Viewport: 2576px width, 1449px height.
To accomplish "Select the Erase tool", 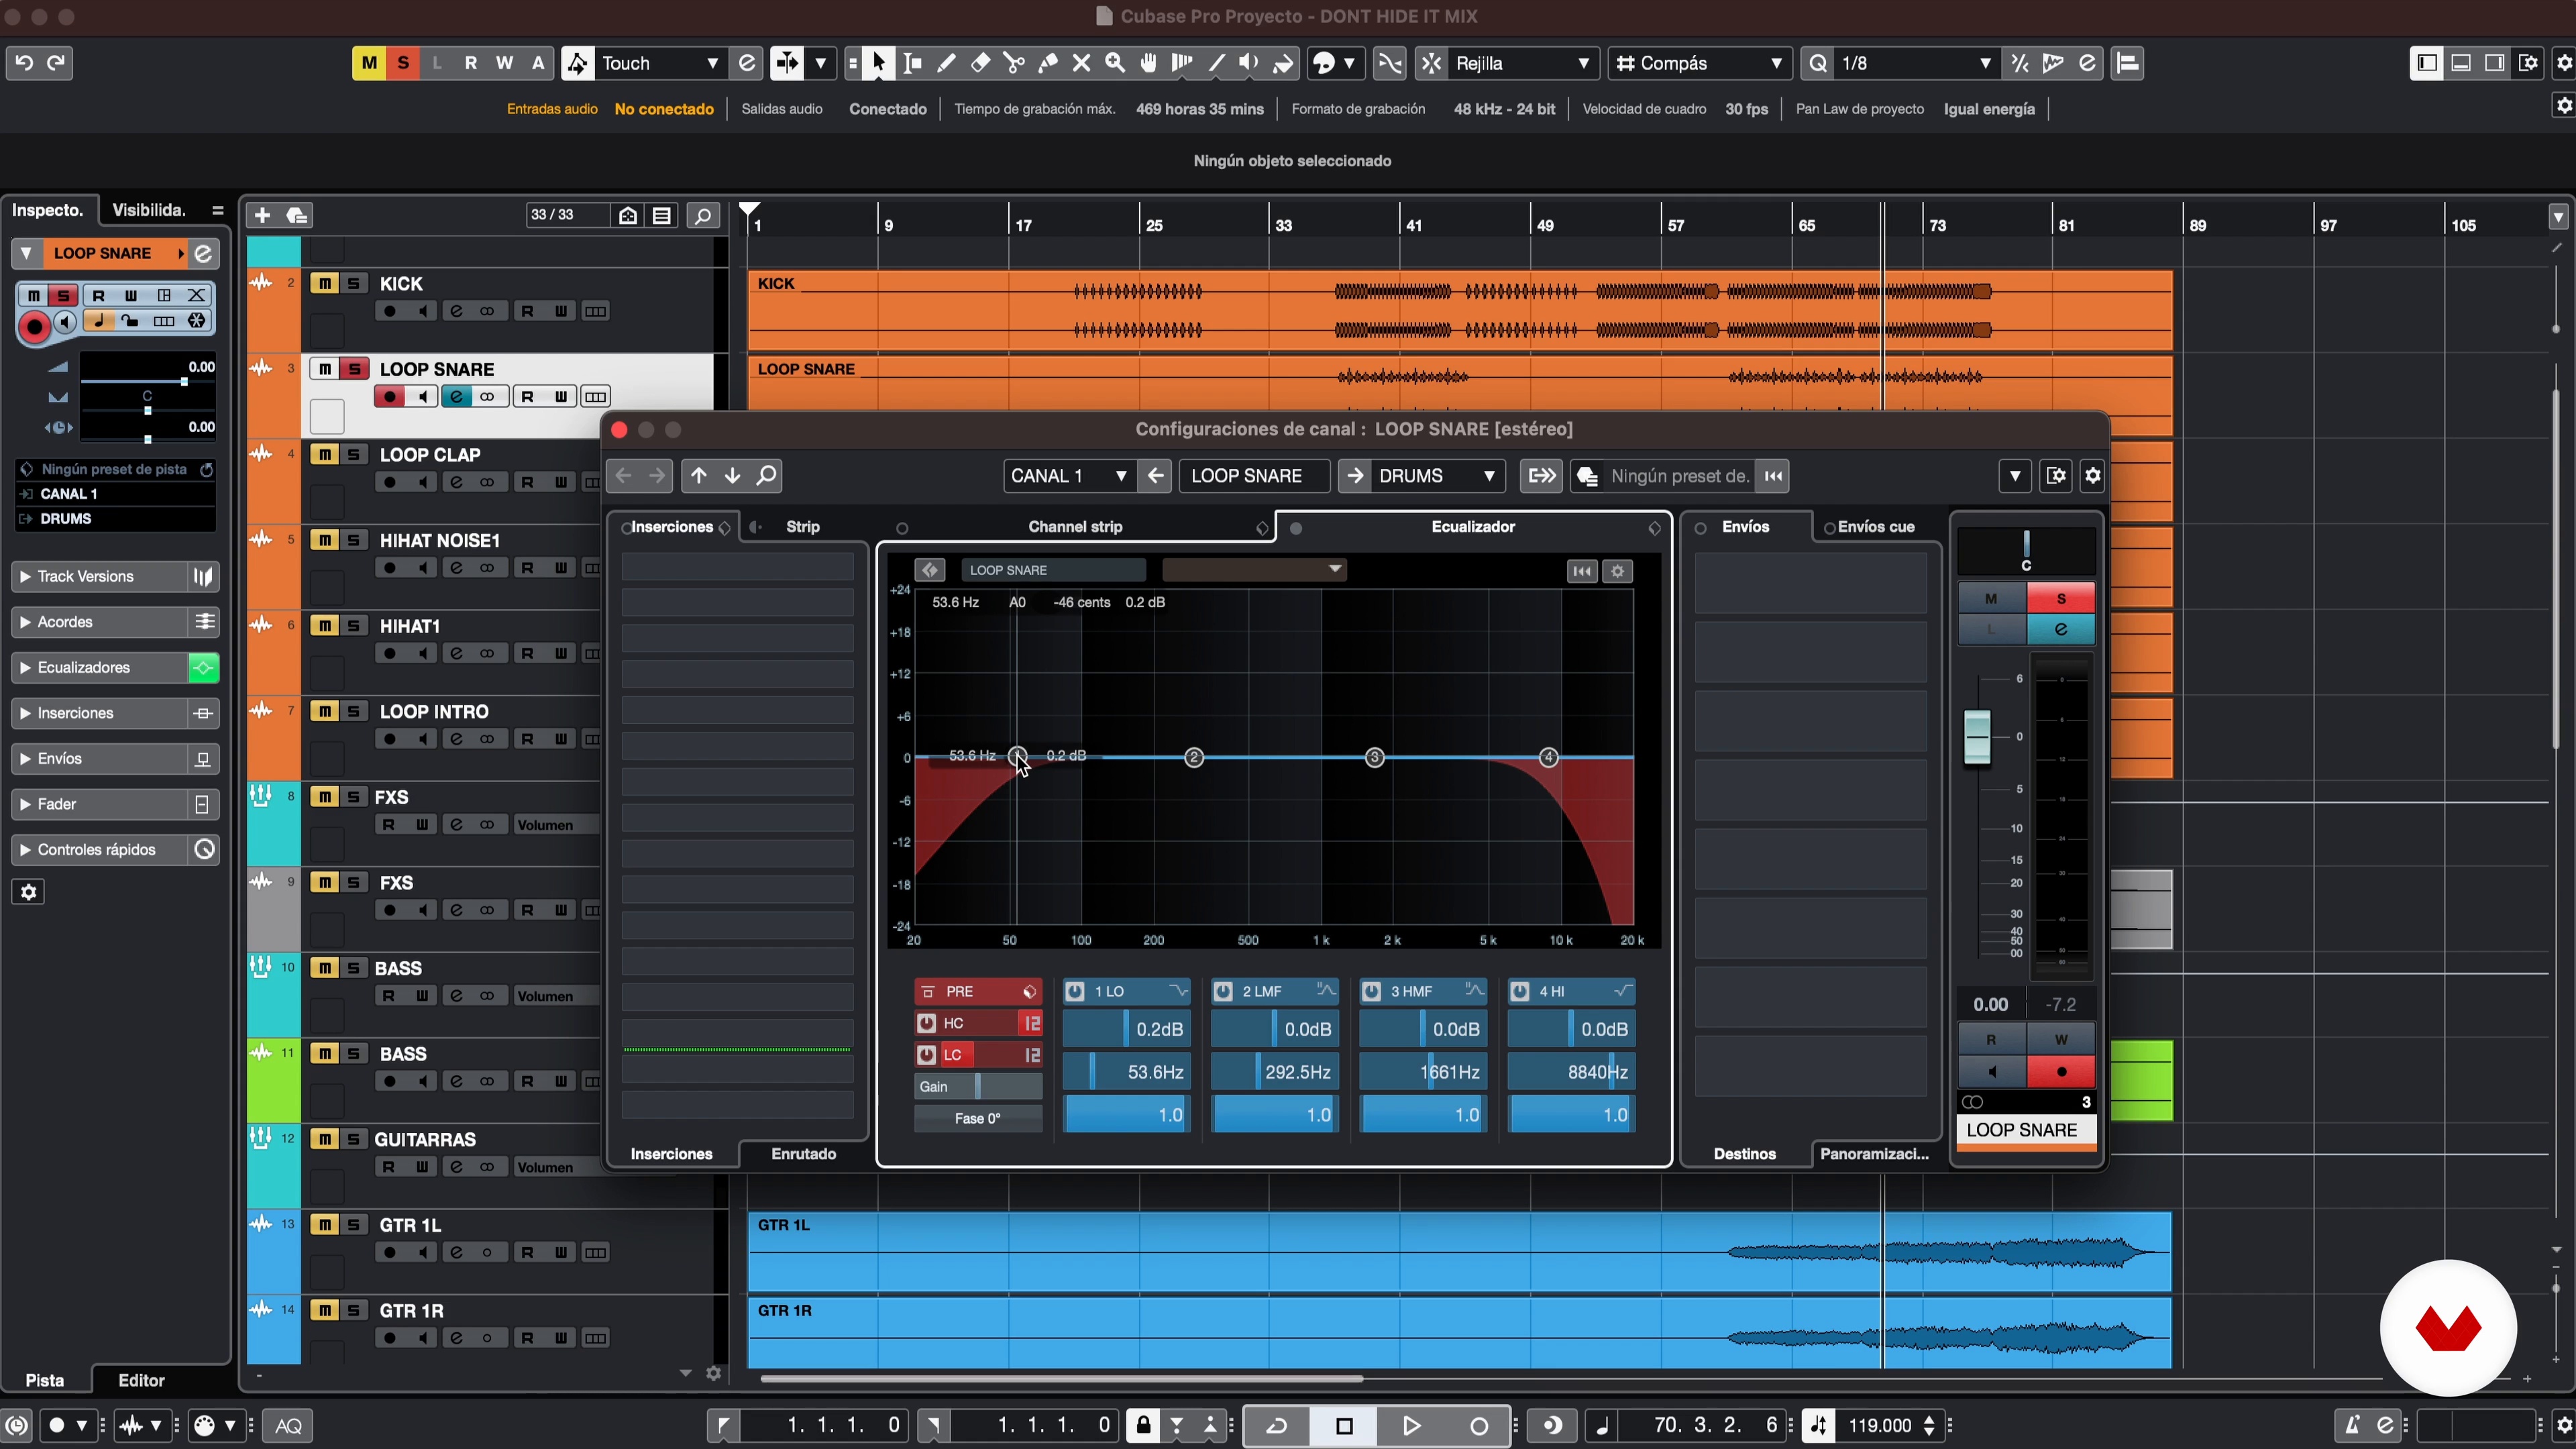I will [980, 63].
